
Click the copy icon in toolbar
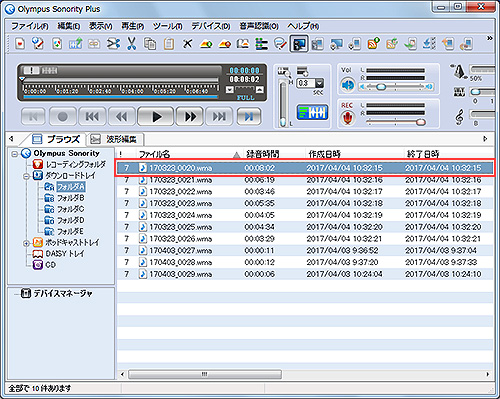click(150, 44)
